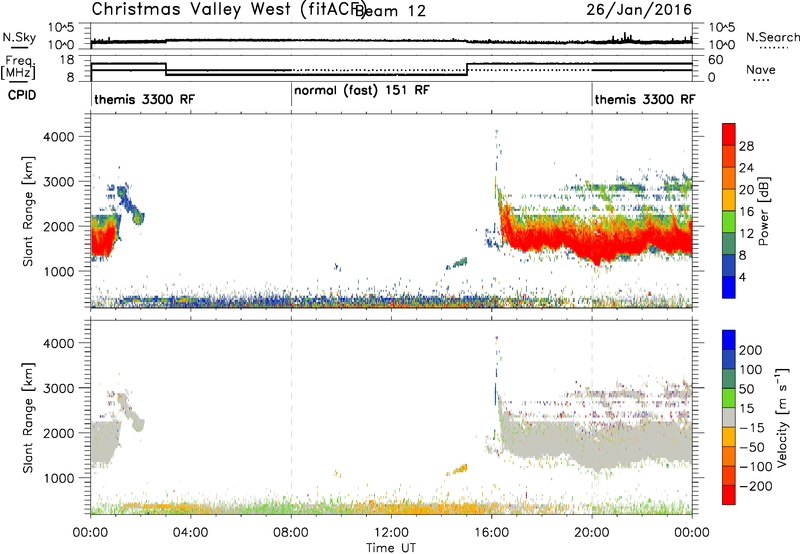This screenshot has width=800, height=554.
Task: Click the "12:00" time axis label
Action: pyautogui.click(x=391, y=533)
